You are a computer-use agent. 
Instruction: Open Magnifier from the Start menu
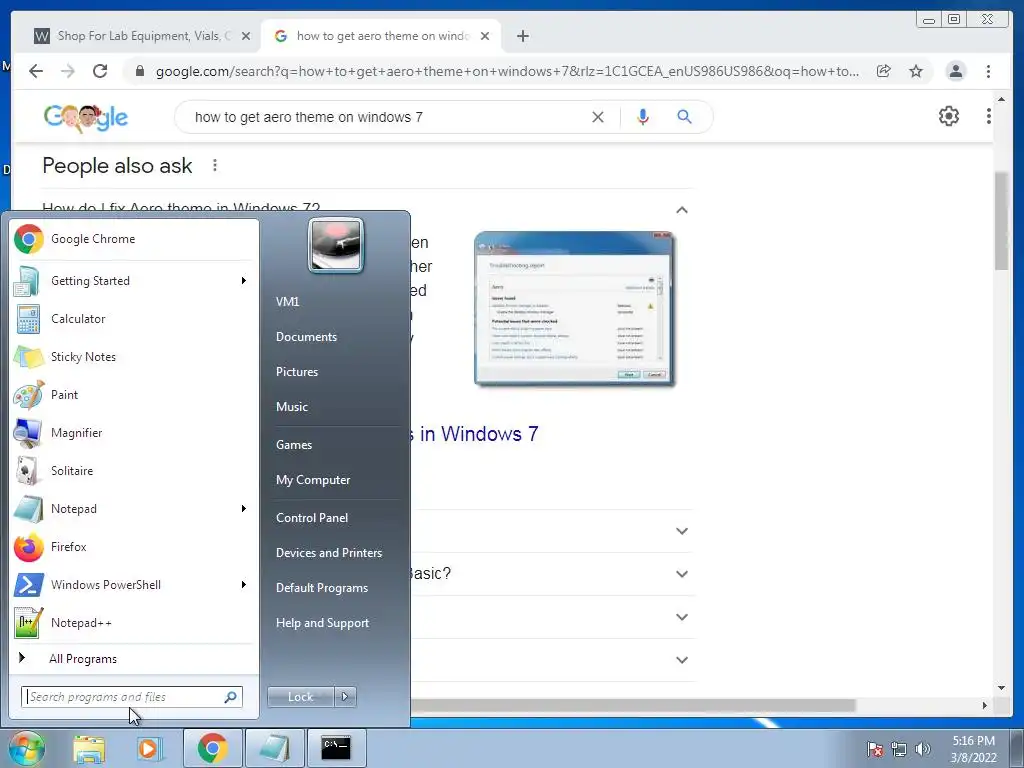point(133,432)
